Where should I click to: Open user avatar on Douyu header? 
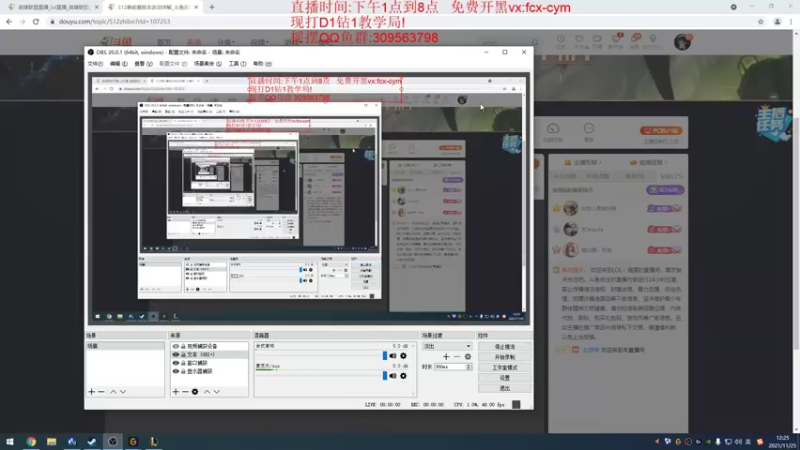click(x=682, y=42)
